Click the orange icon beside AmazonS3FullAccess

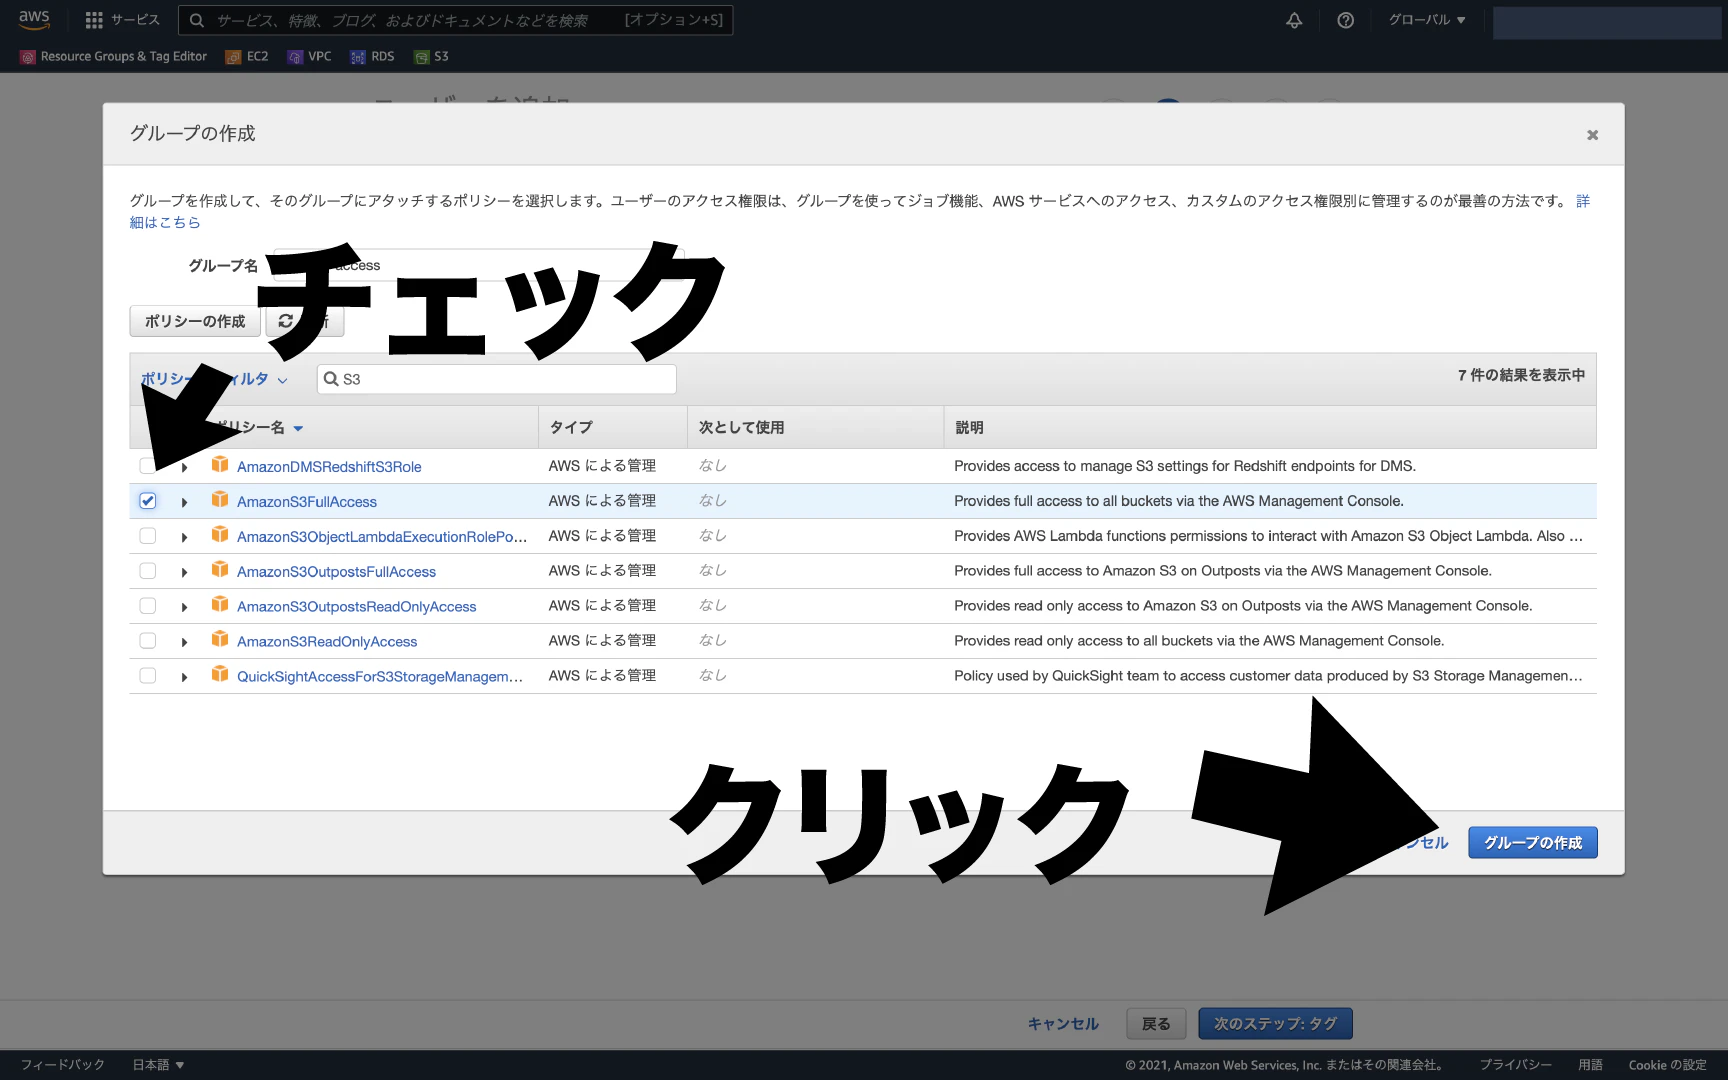click(220, 500)
